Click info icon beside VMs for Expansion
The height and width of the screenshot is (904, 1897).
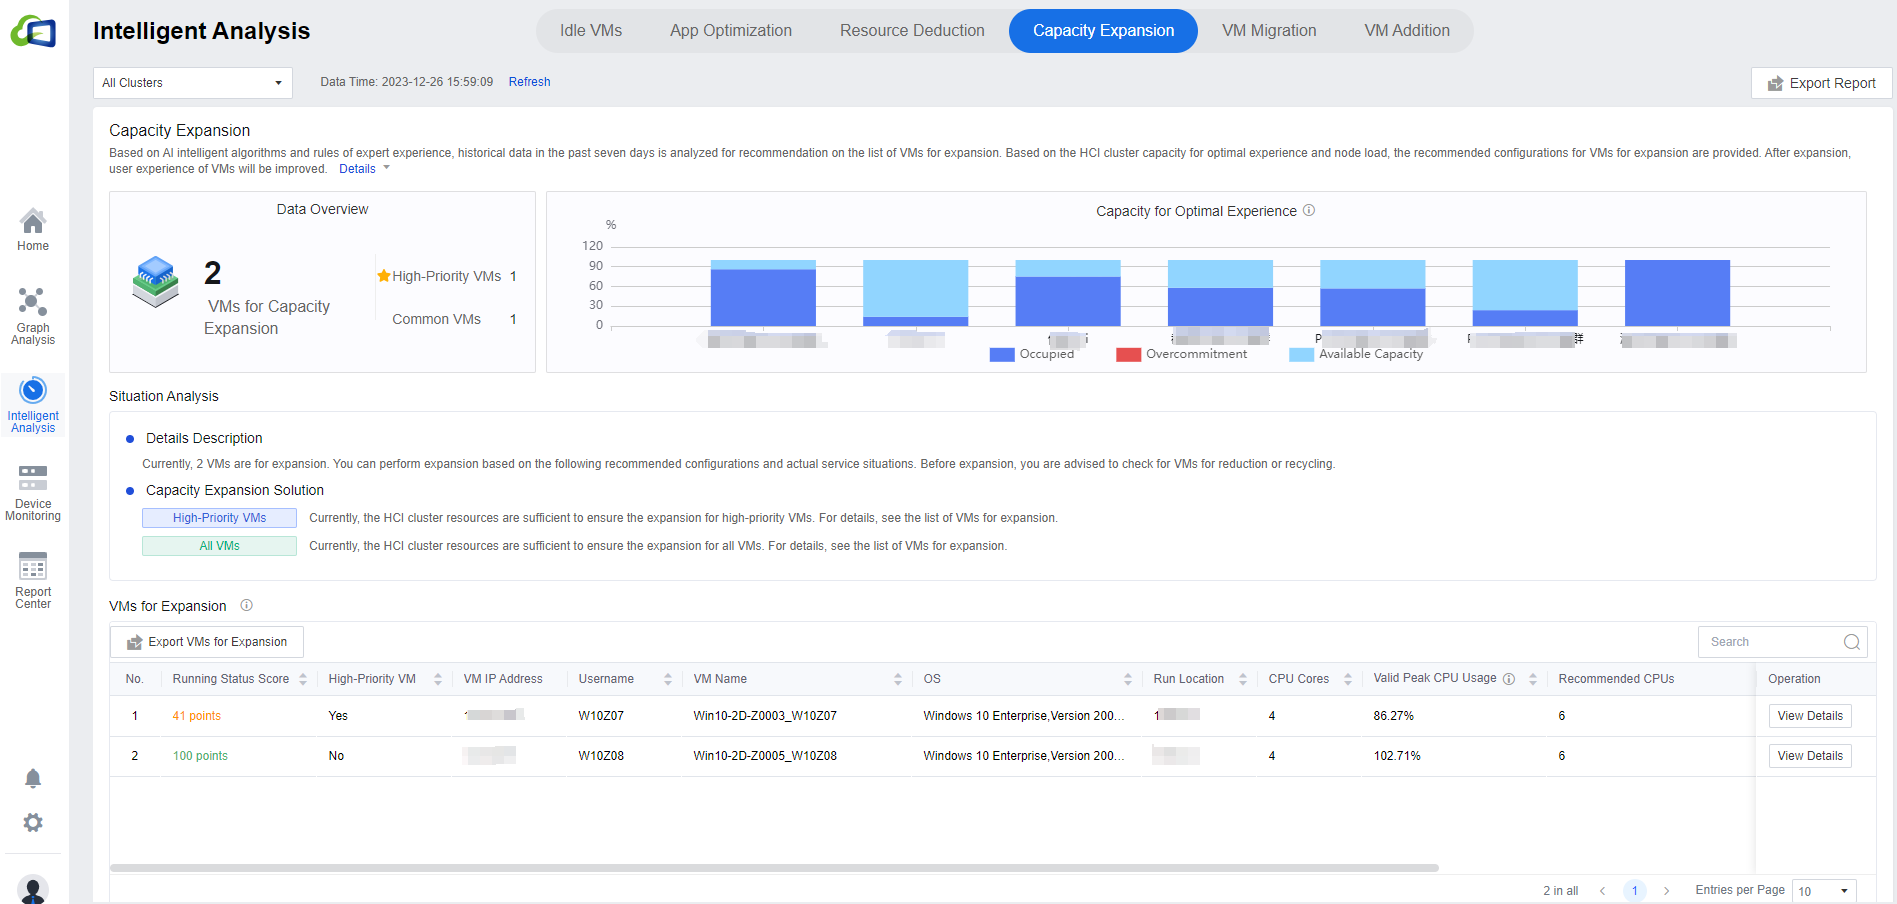pos(247,605)
